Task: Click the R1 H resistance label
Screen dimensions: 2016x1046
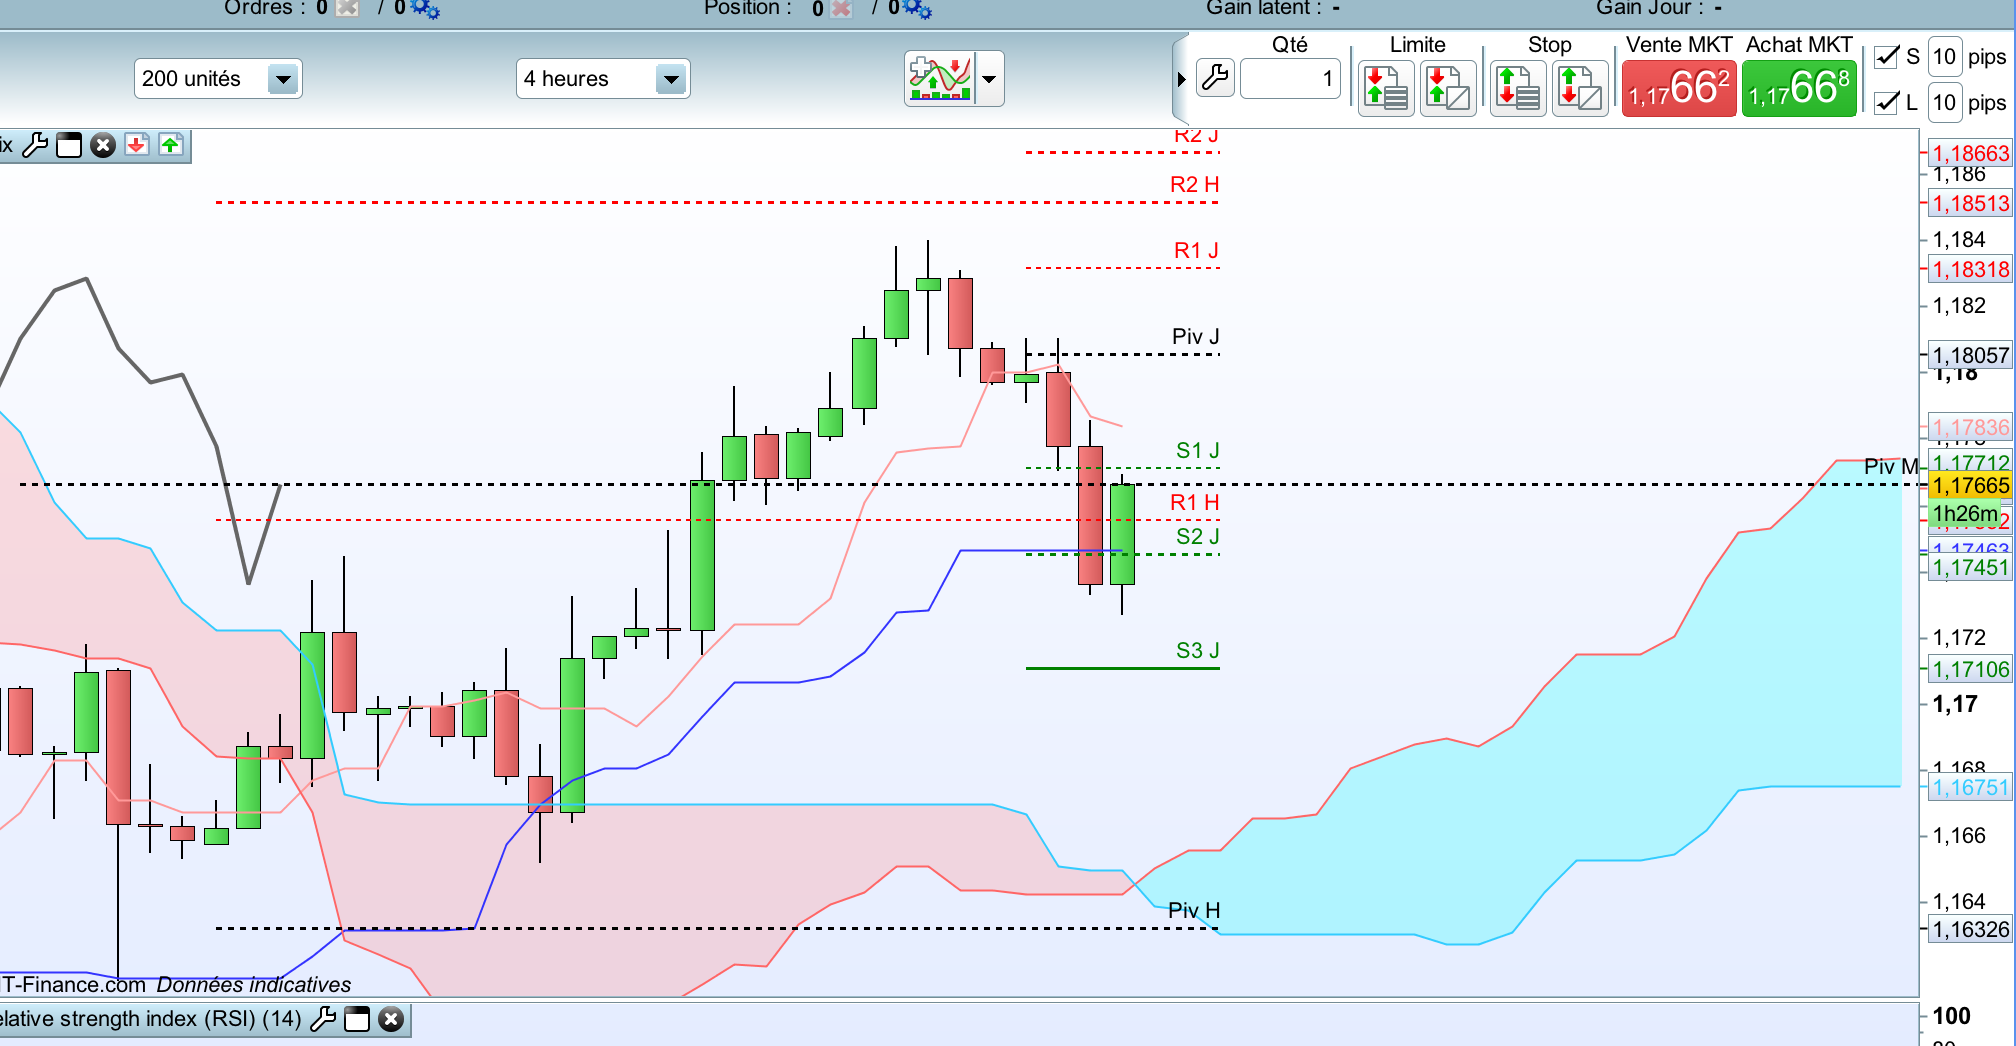Action: (1195, 503)
